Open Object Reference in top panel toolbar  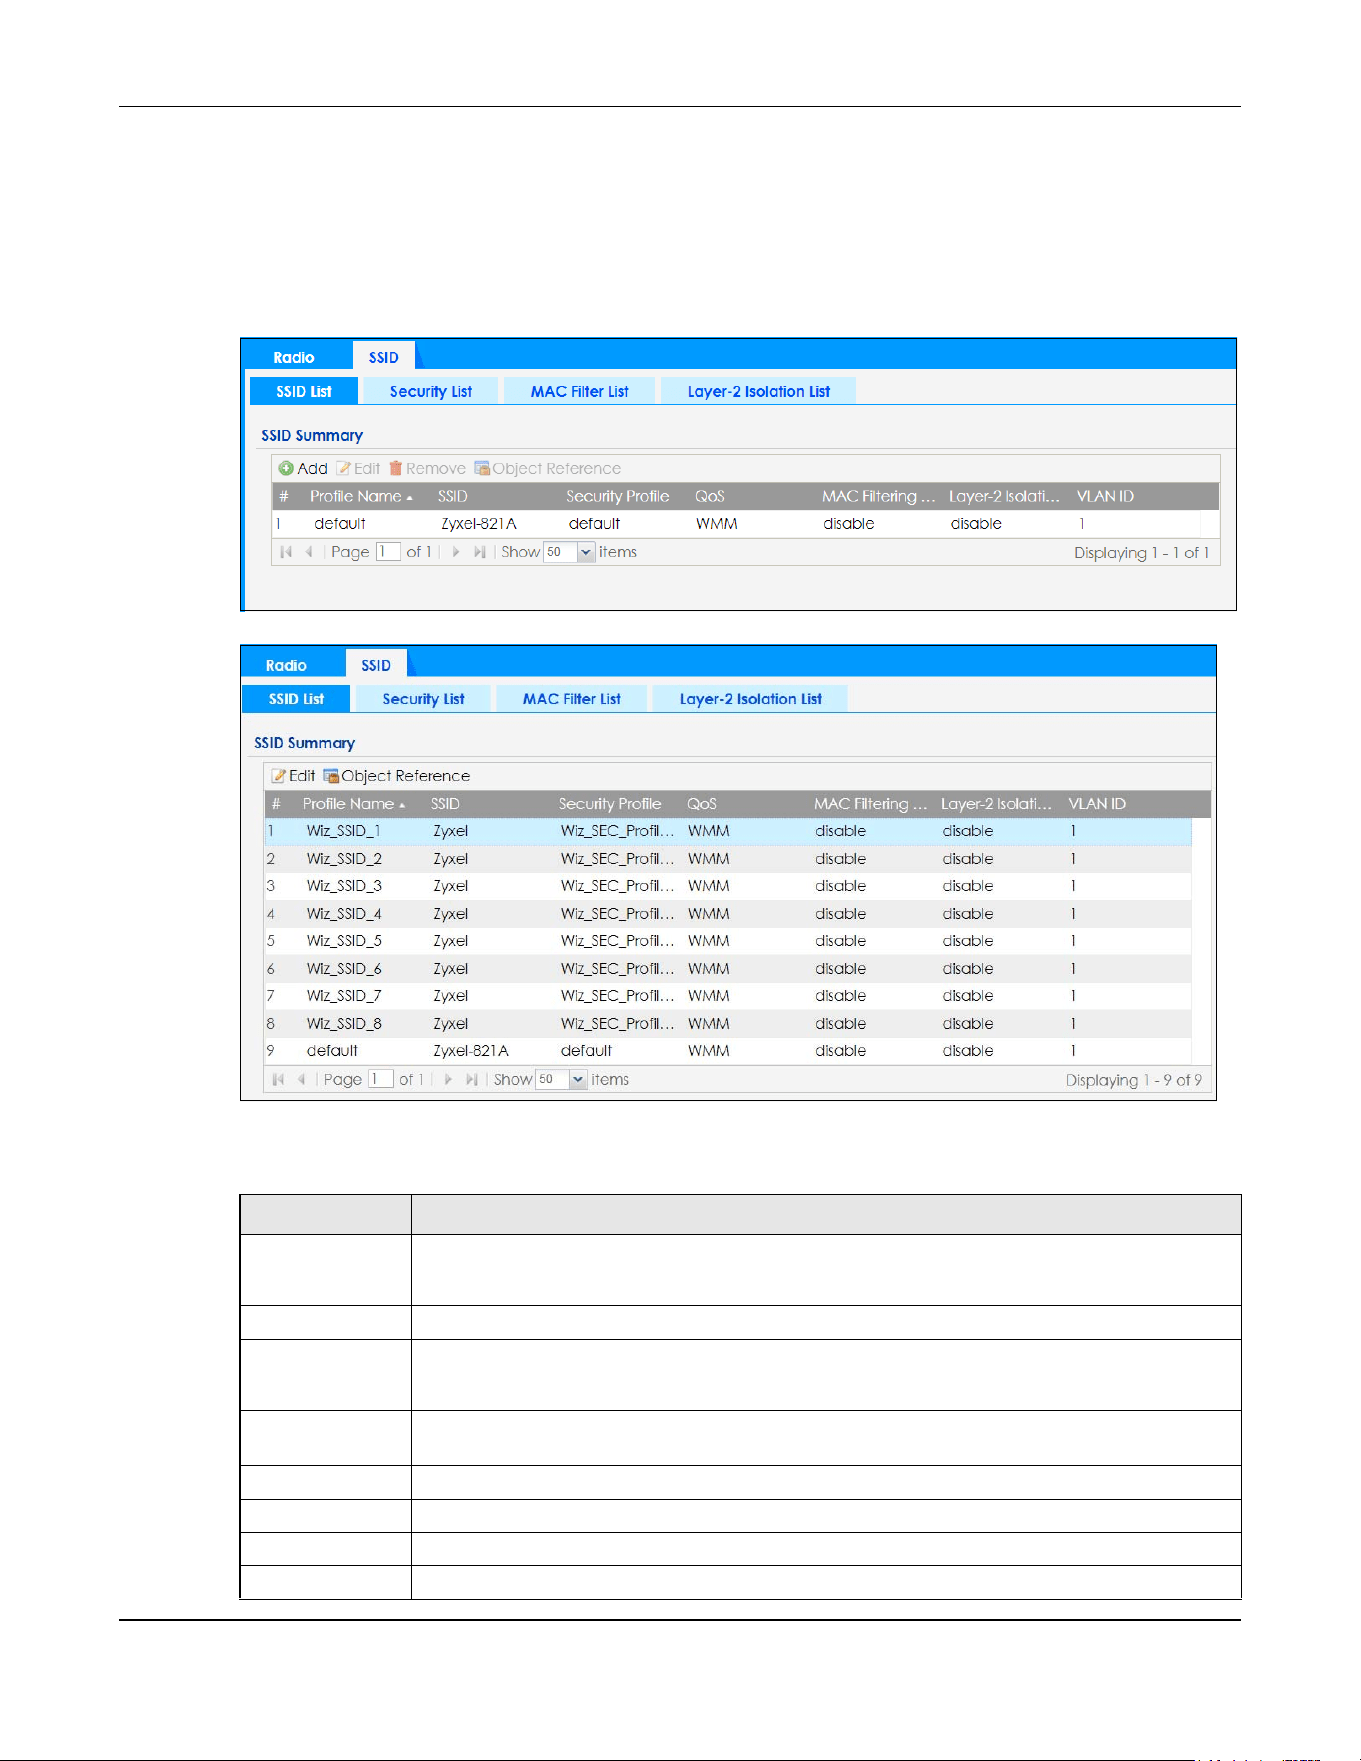point(547,468)
